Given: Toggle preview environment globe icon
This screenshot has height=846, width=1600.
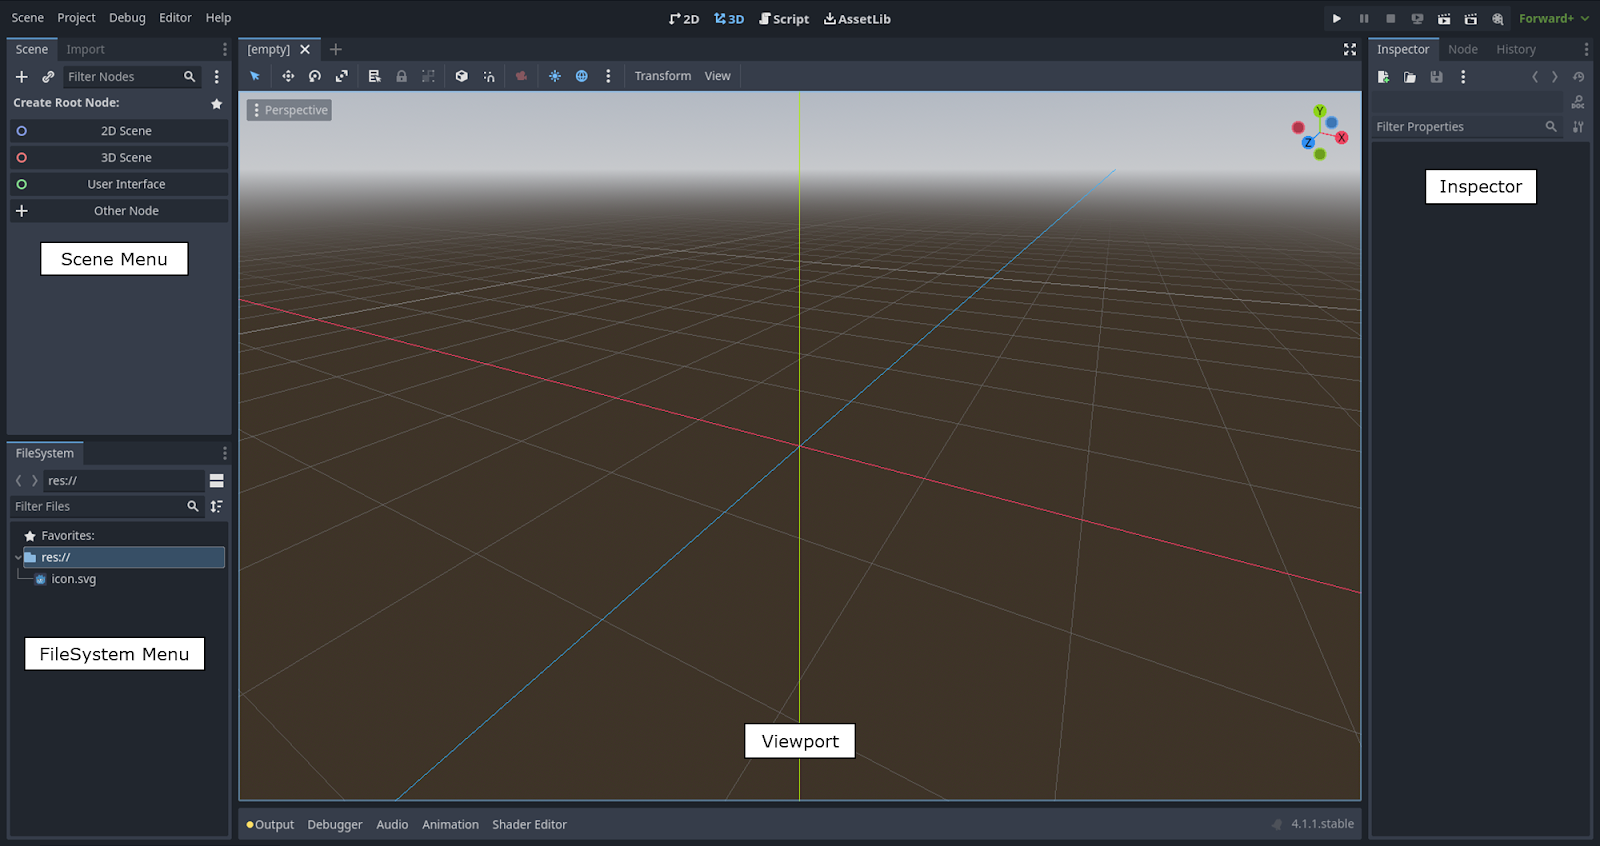Looking at the screenshot, I should [x=582, y=76].
